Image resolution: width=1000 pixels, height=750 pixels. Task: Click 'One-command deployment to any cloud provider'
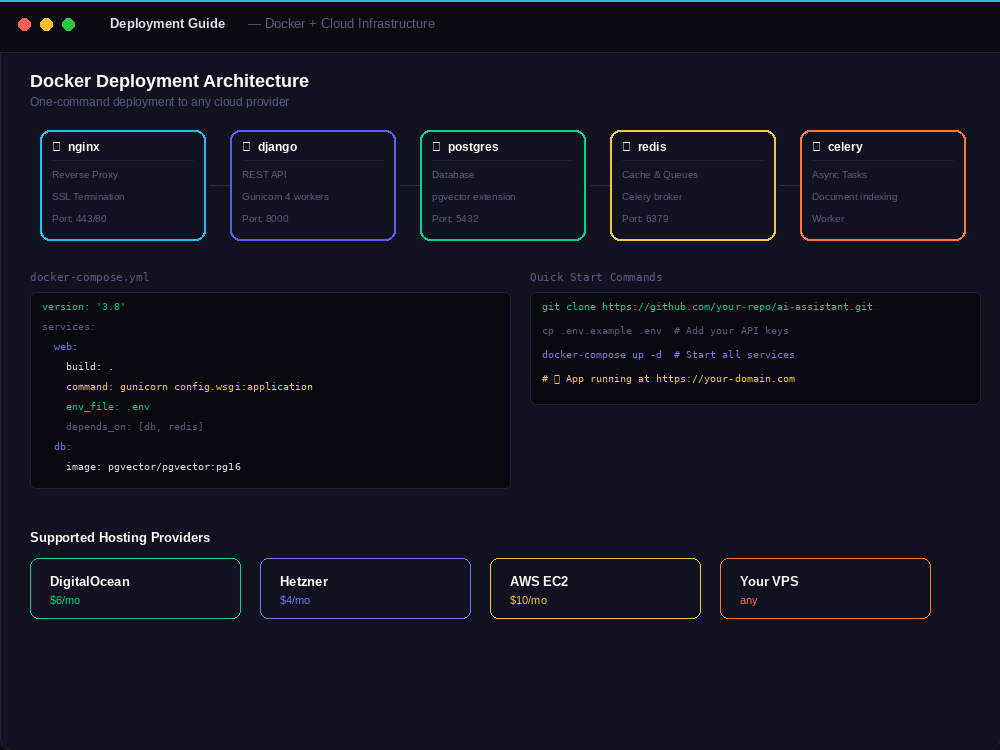(x=159, y=102)
